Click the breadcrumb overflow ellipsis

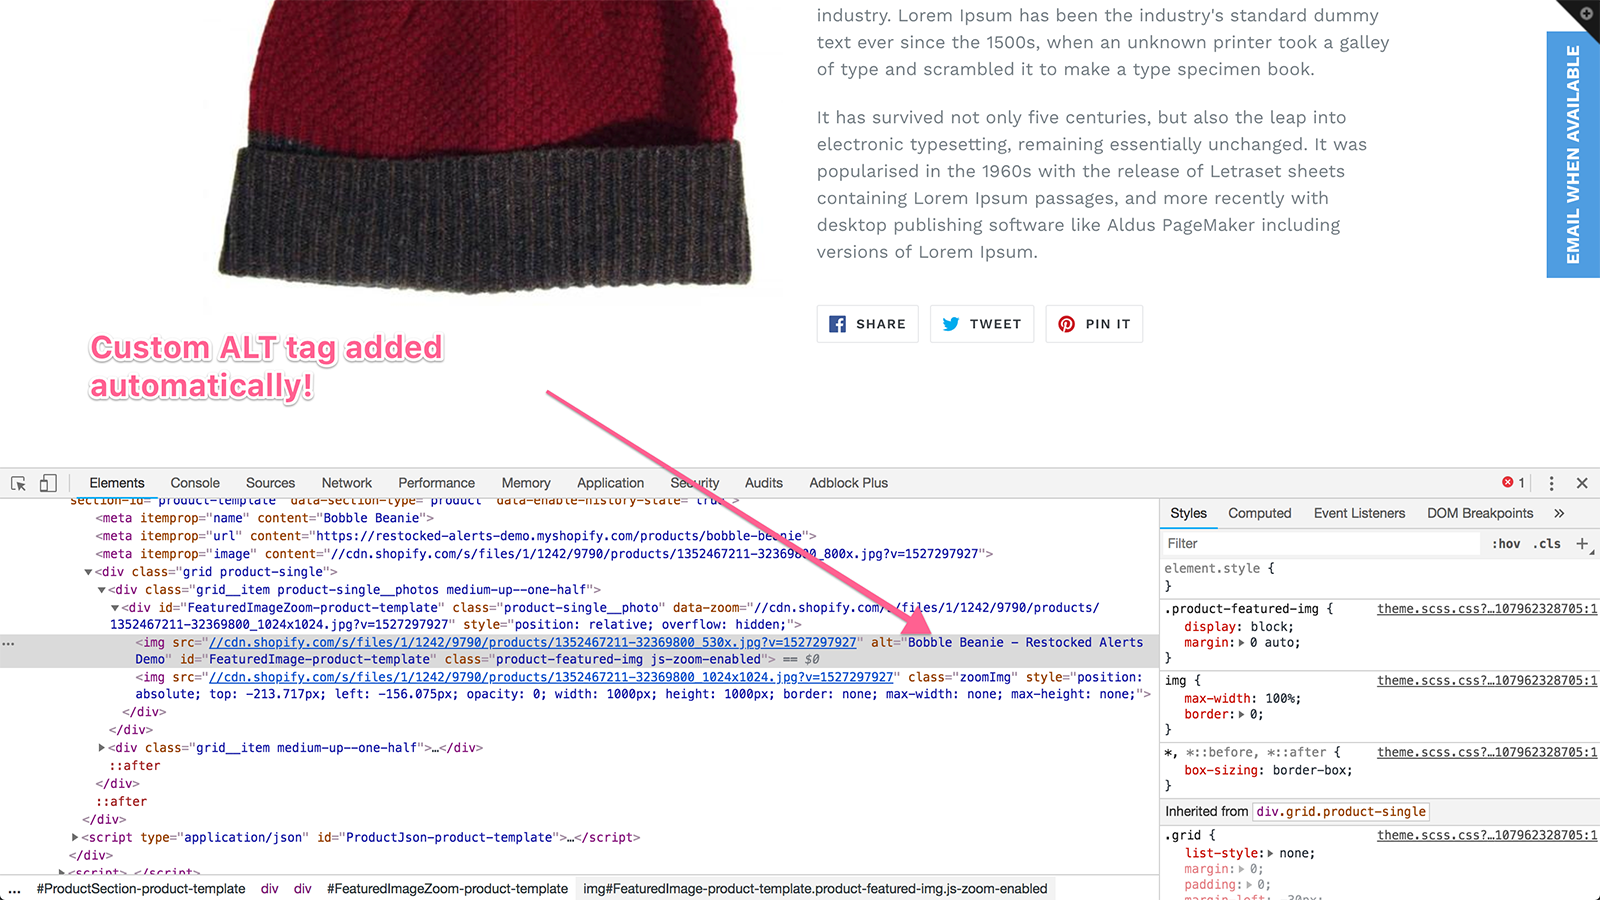point(14,889)
